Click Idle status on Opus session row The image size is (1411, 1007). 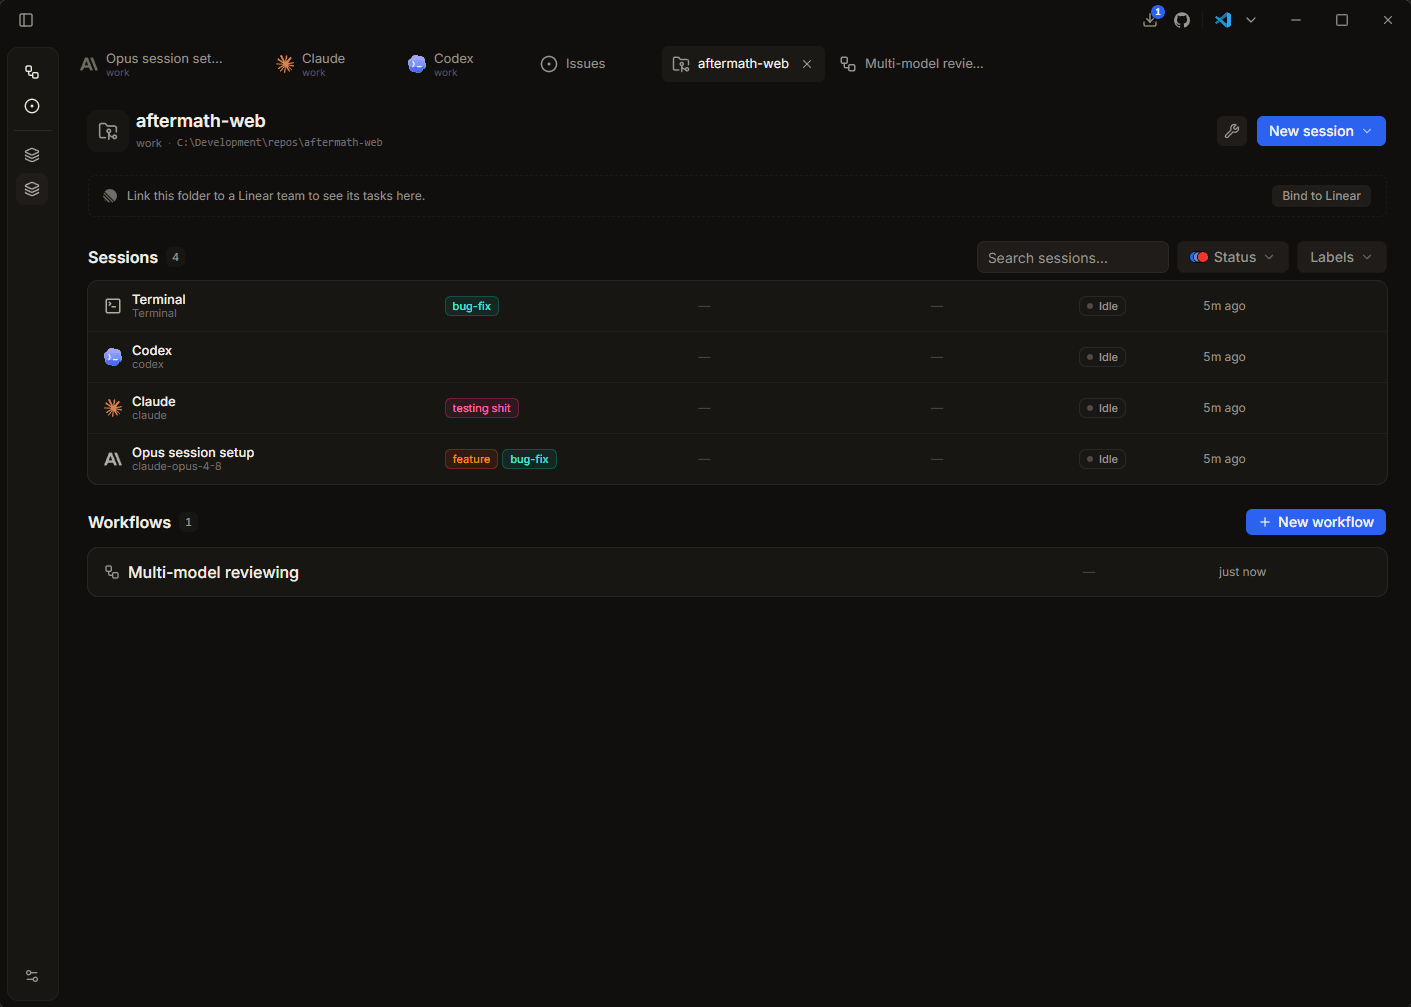(1102, 459)
